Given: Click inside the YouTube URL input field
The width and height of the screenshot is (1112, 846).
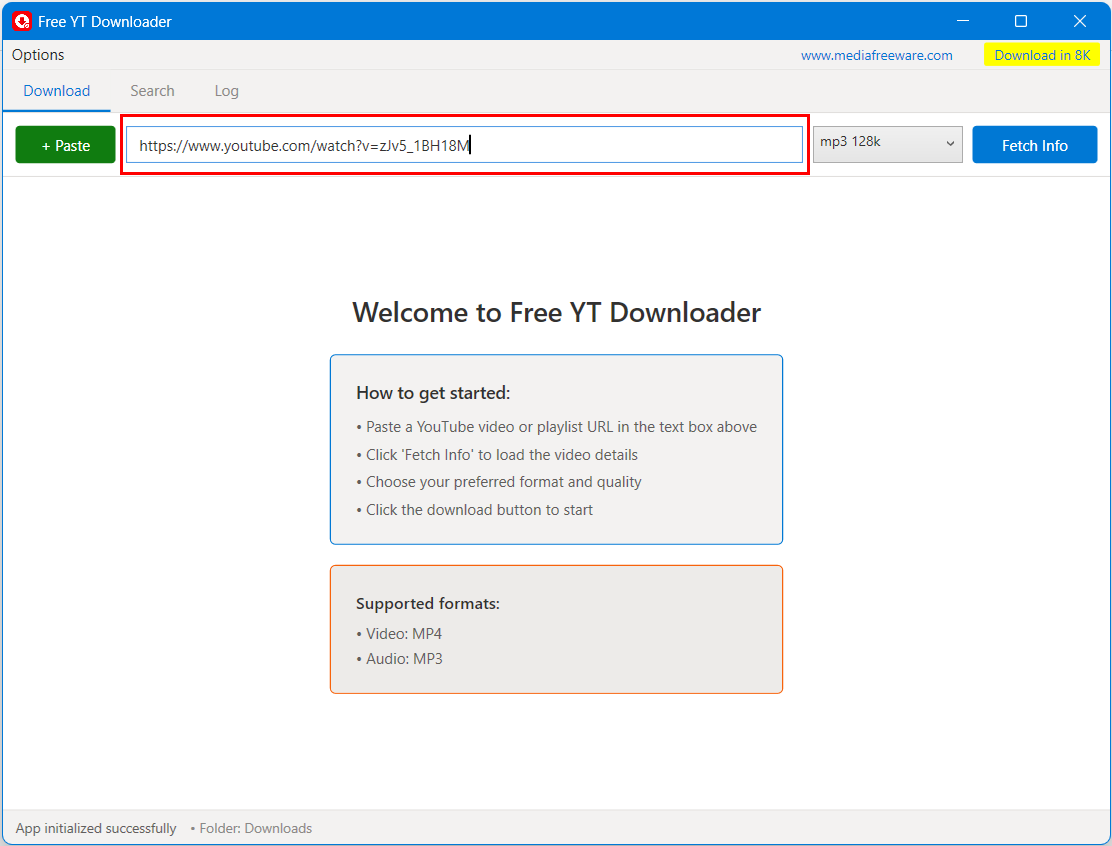Looking at the screenshot, I should pos(465,144).
